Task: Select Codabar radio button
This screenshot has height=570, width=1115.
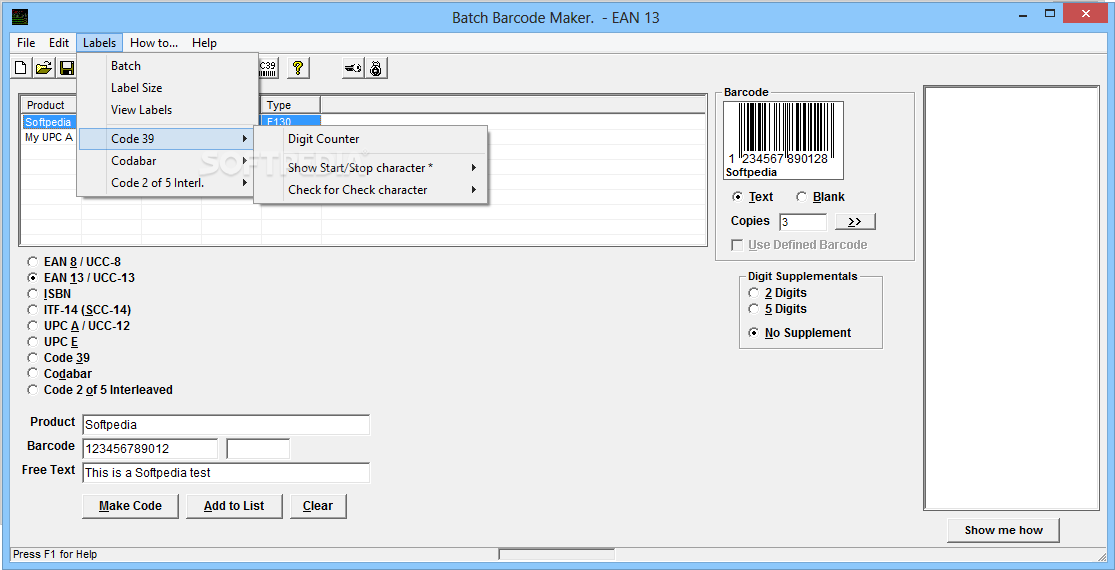Action: [33, 373]
